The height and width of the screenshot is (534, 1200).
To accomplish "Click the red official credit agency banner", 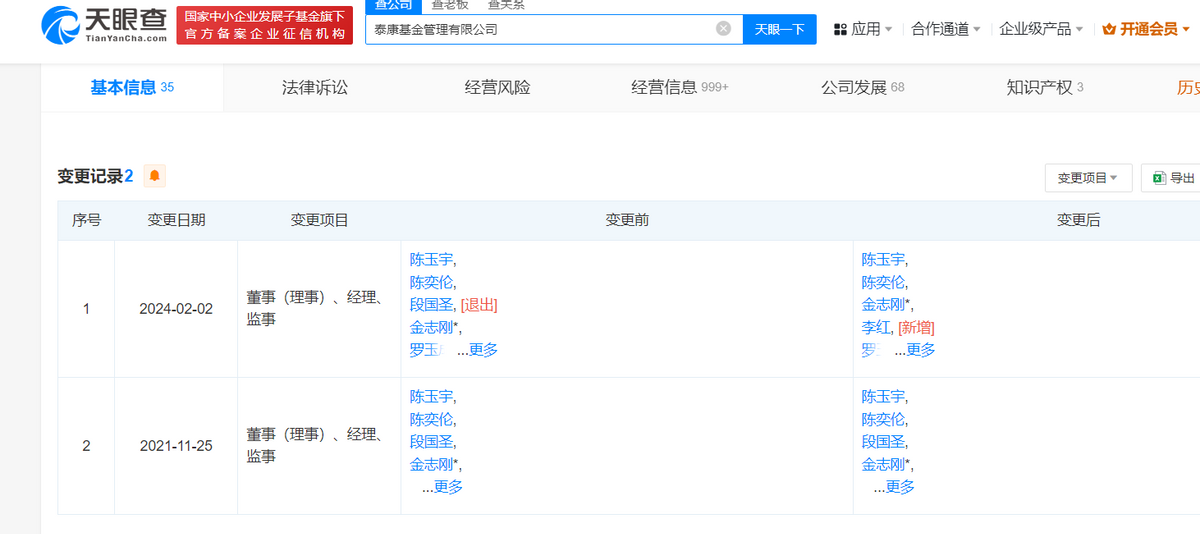I will point(265,26).
